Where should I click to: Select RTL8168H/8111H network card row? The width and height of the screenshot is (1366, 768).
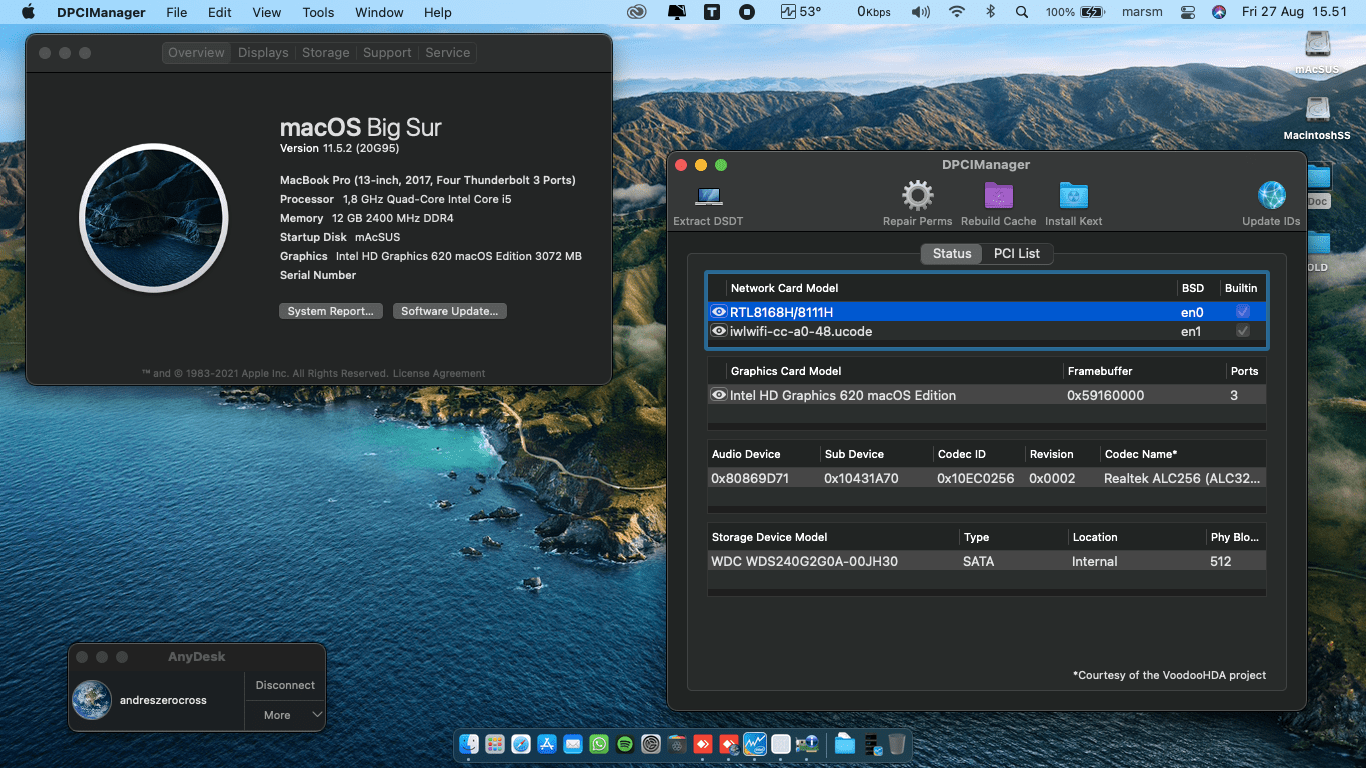pos(987,312)
